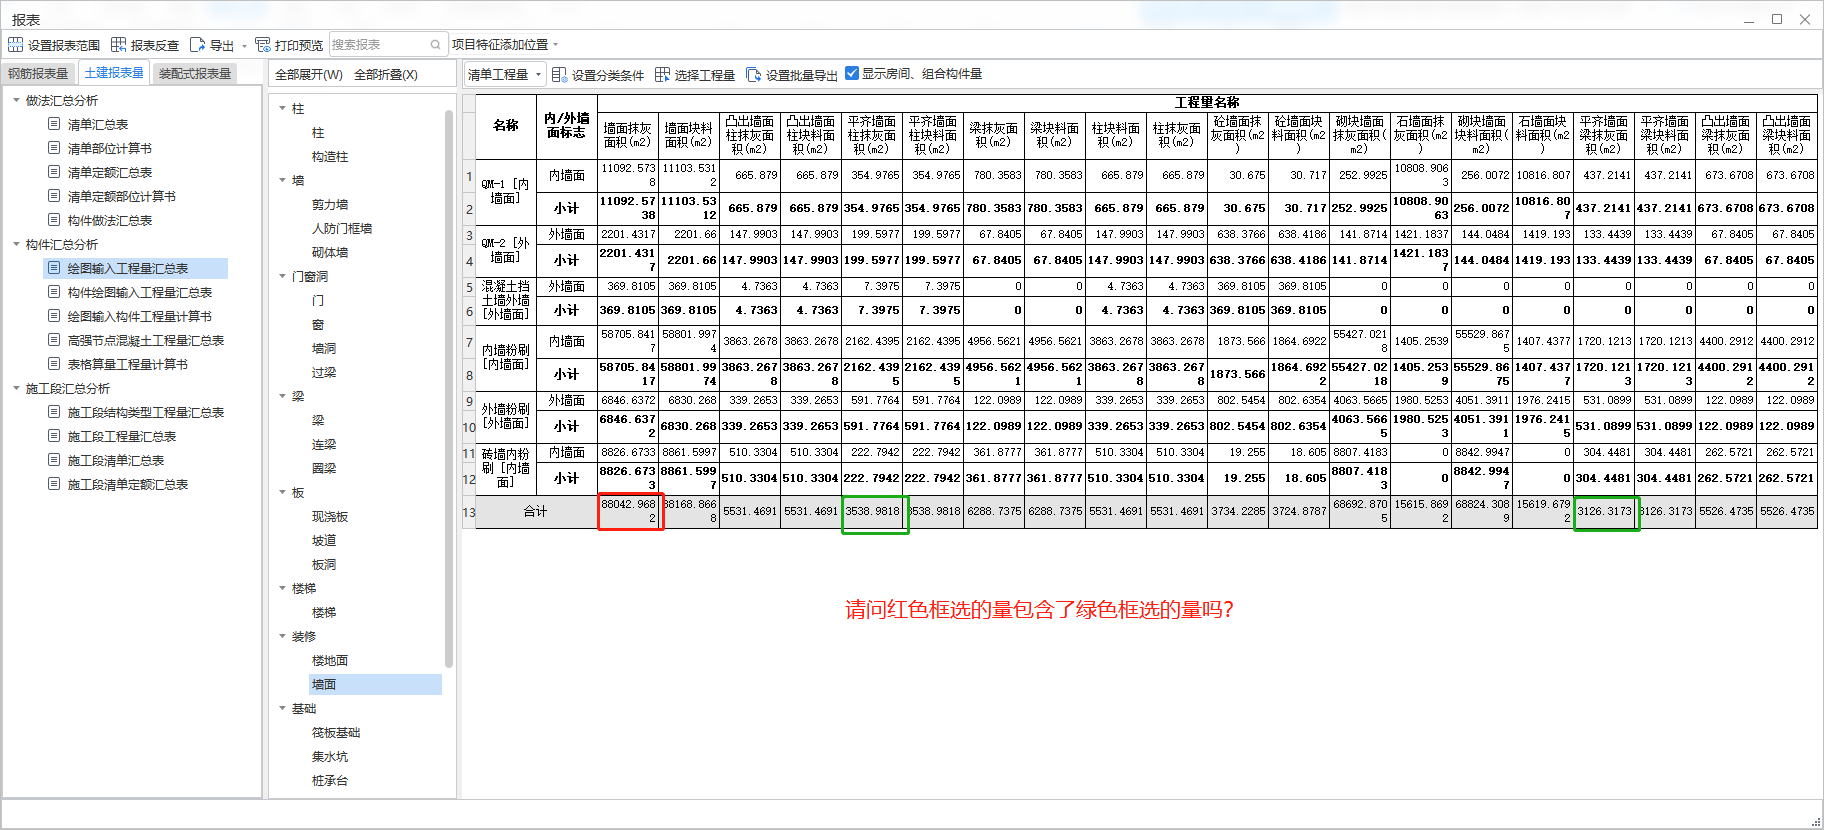This screenshot has height=830, width=1824.
Task: Click the component tree vertical scrollbar
Action: [449, 388]
